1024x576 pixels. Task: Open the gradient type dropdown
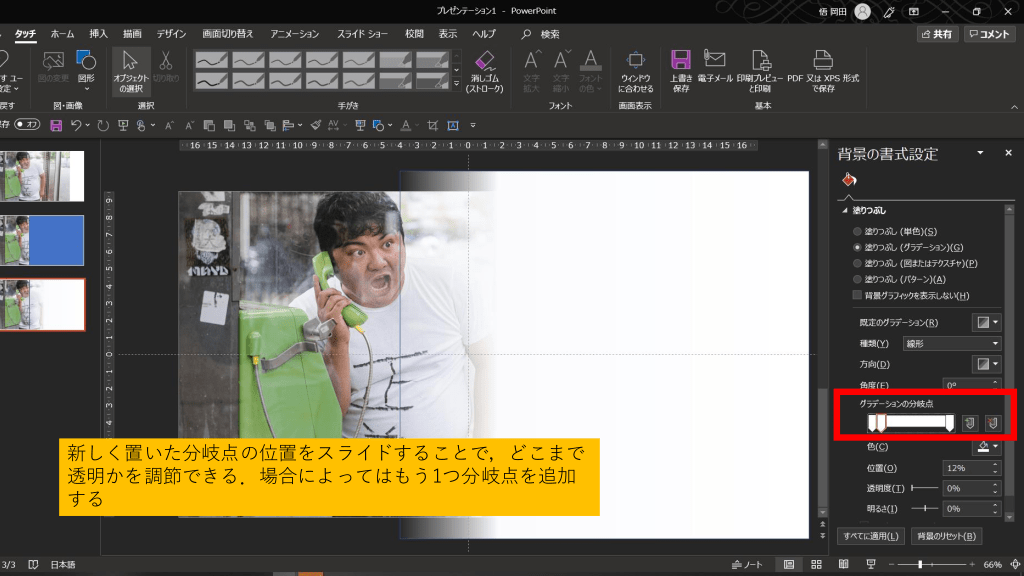(x=950, y=343)
